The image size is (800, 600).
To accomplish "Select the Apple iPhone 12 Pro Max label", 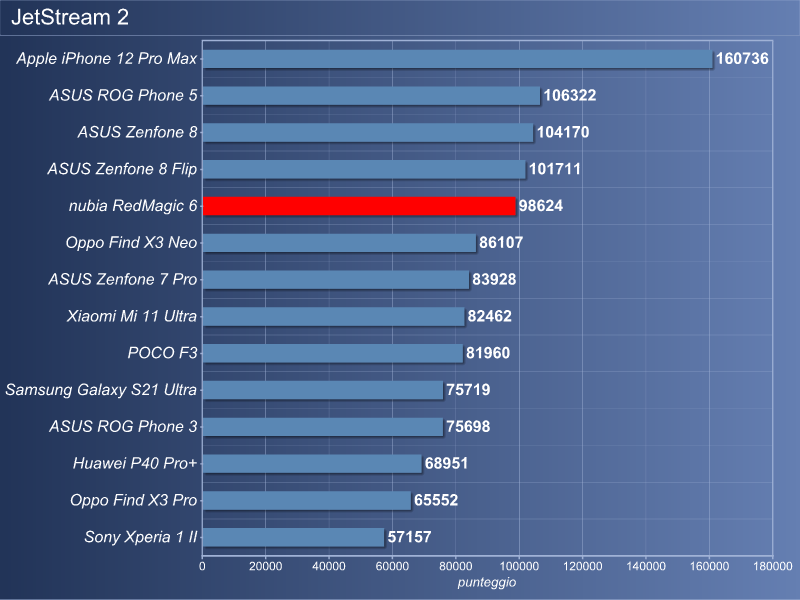I will pyautogui.click(x=107, y=59).
